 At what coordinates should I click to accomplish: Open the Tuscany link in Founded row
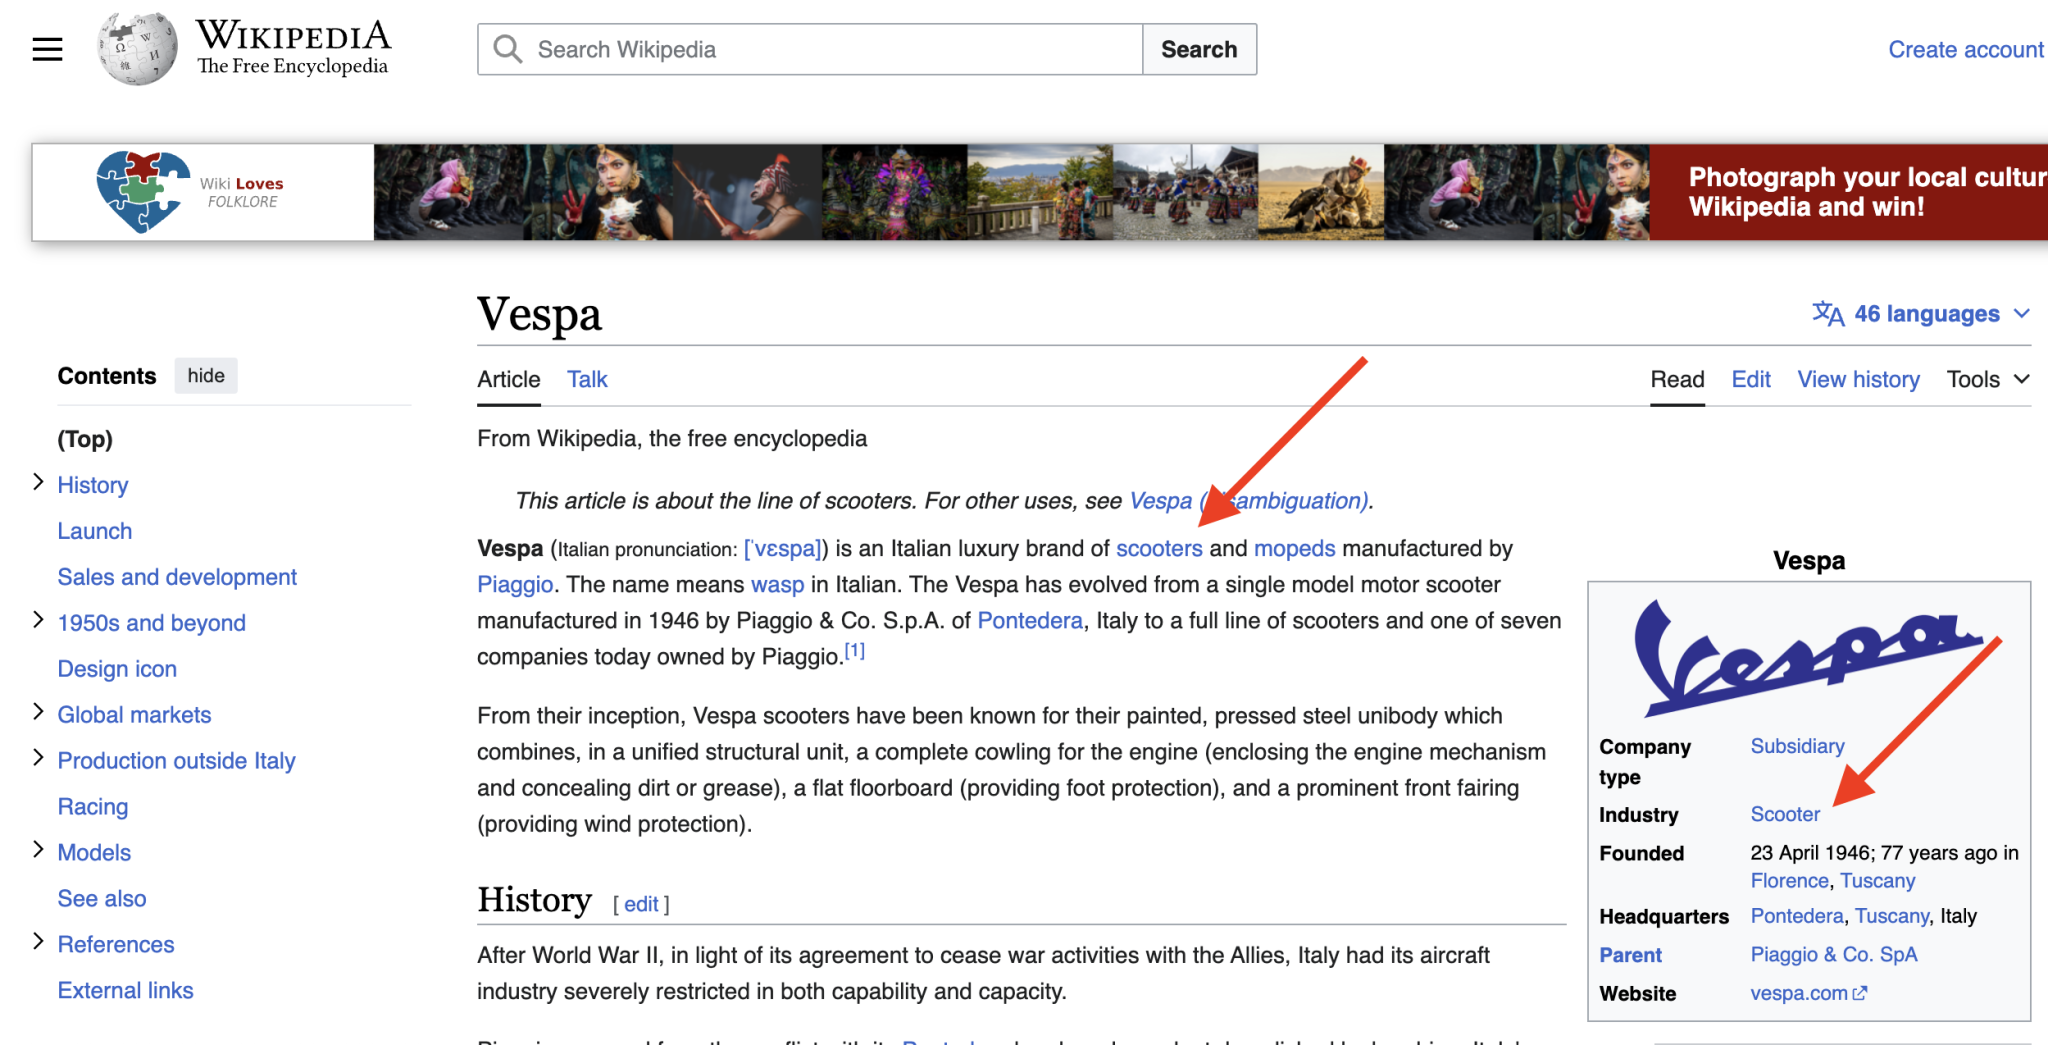pyautogui.click(x=1877, y=881)
